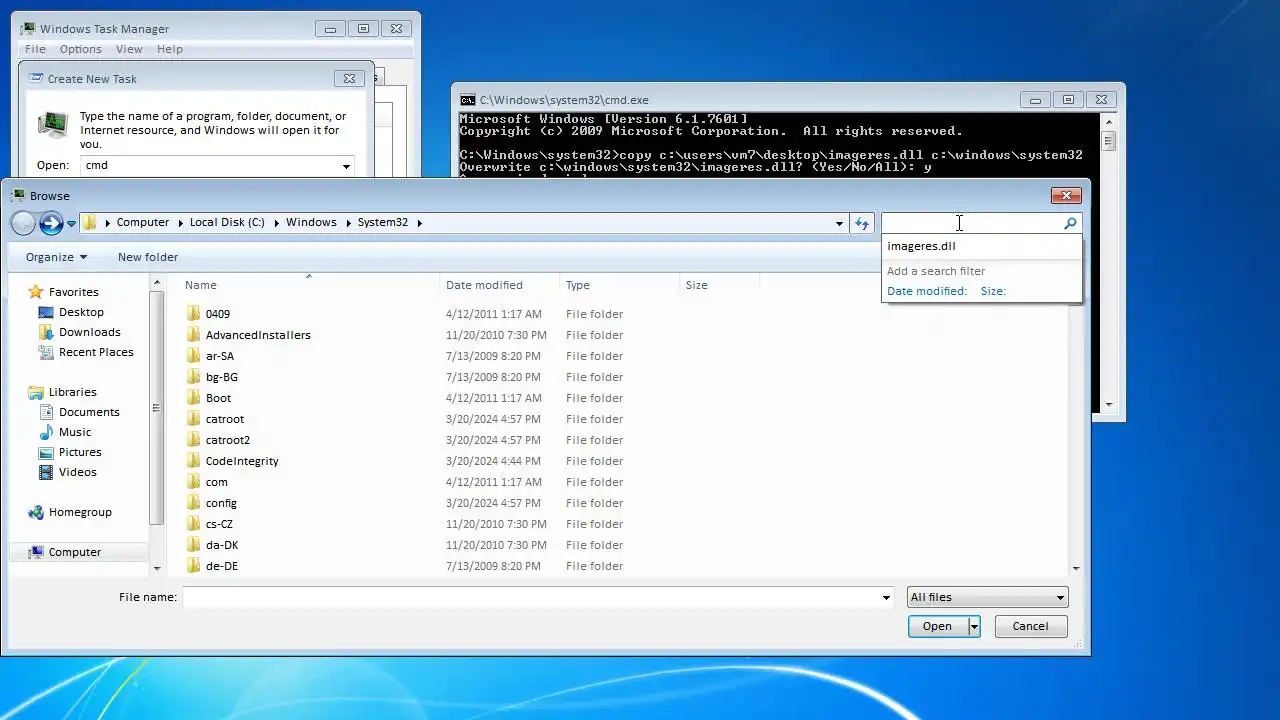
Task: Select the CodeIntegrity folder icon
Action: point(194,461)
